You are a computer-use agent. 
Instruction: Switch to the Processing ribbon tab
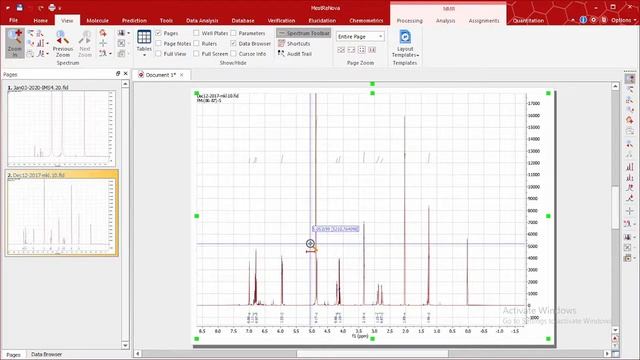pyautogui.click(x=409, y=20)
